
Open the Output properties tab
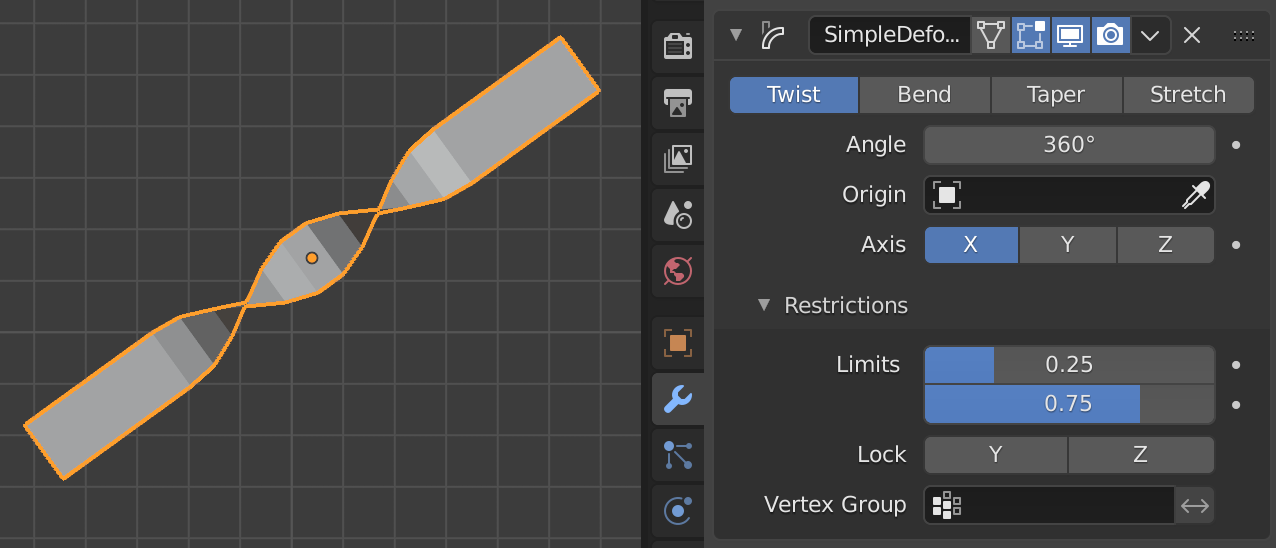tap(678, 101)
